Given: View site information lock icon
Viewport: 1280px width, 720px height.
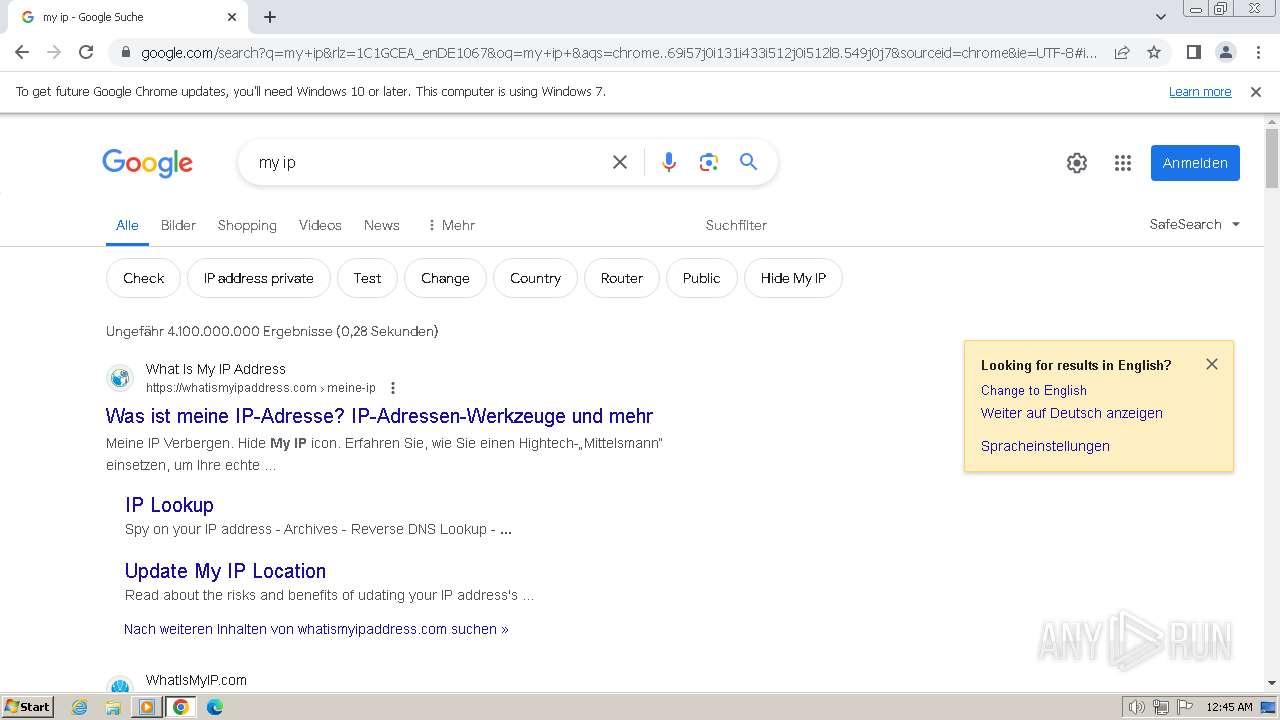Looking at the screenshot, I should 125,52.
